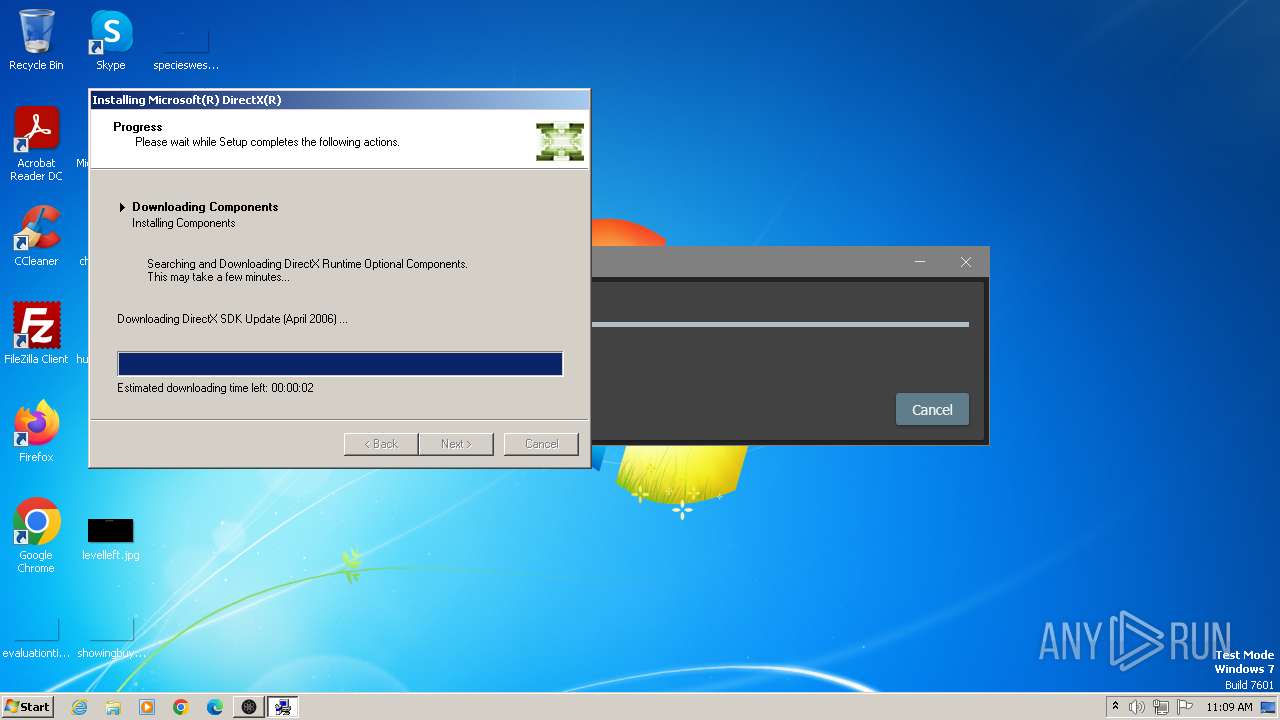Click the dark window's progress bar
1280x720 pixels.
pyautogui.click(x=780, y=324)
